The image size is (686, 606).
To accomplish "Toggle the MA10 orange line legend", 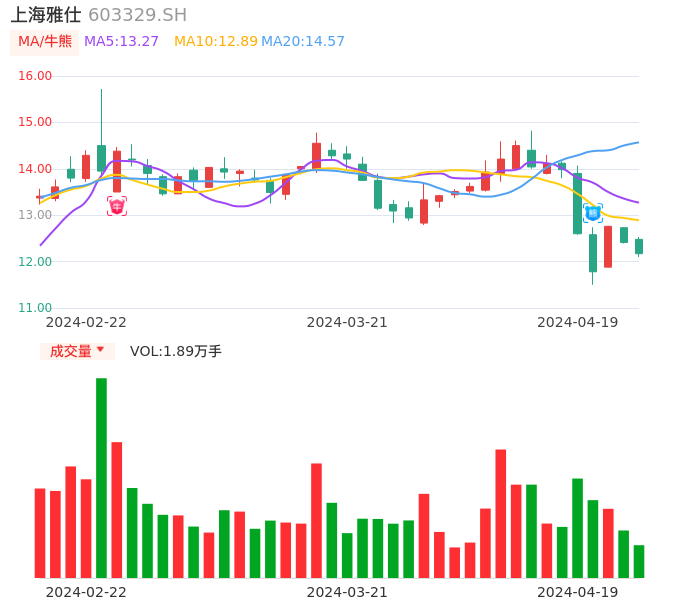I will 215,42.
